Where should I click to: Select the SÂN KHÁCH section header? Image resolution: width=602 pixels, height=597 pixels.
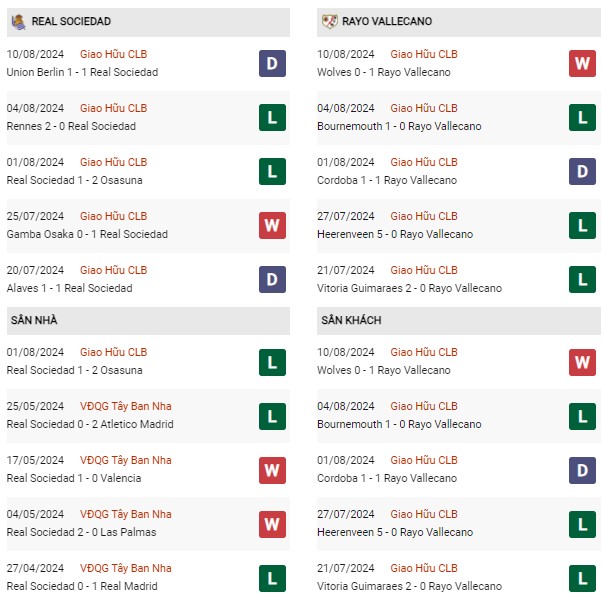click(459, 321)
